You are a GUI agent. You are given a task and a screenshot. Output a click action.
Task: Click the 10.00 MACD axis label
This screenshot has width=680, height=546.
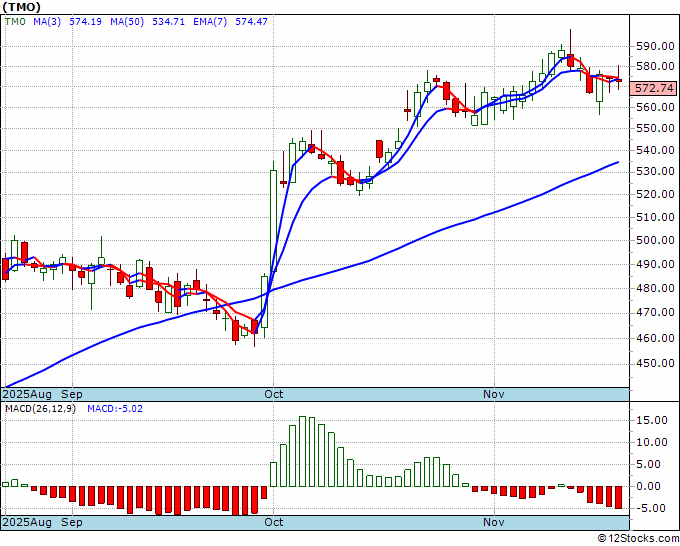[x=652, y=442]
